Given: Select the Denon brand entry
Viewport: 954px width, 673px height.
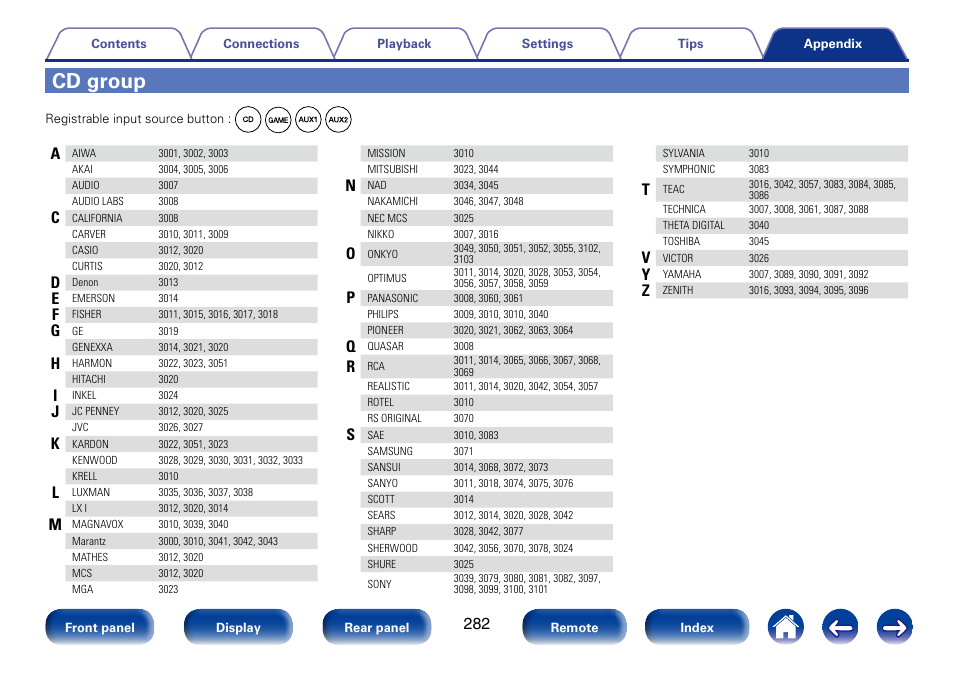Looking at the screenshot, I should [x=85, y=282].
